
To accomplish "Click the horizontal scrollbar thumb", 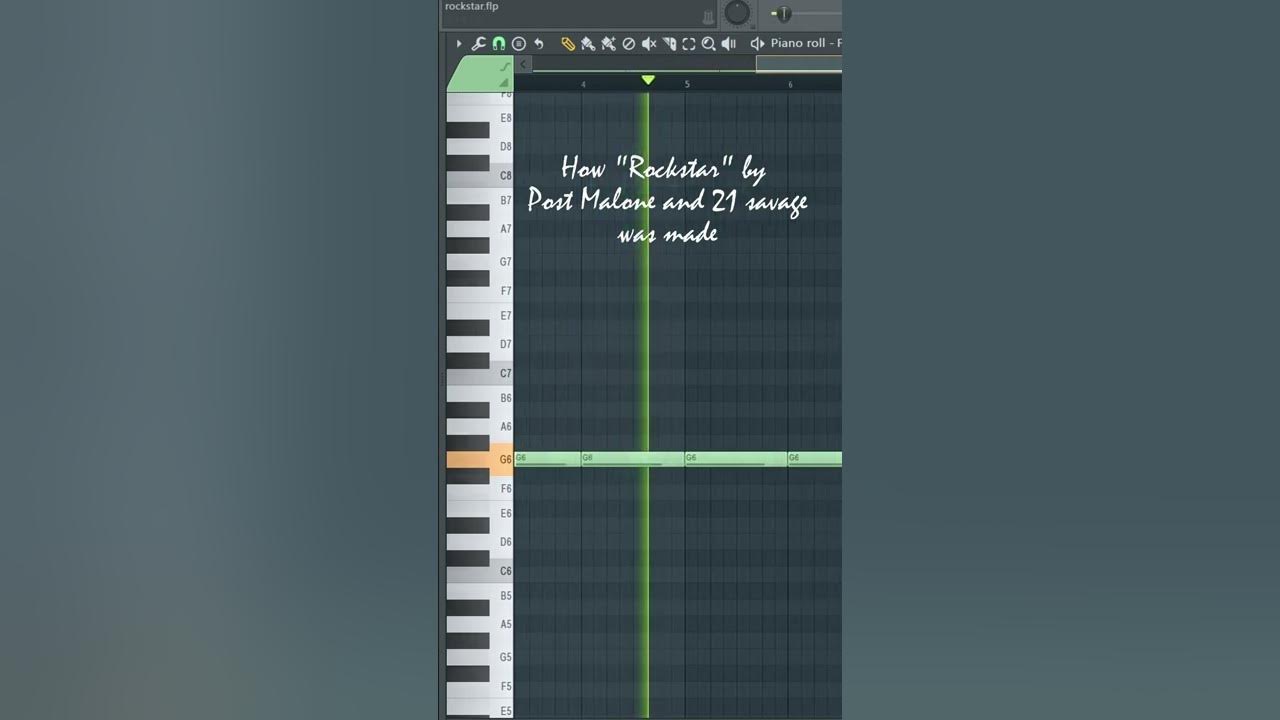I will (799, 64).
